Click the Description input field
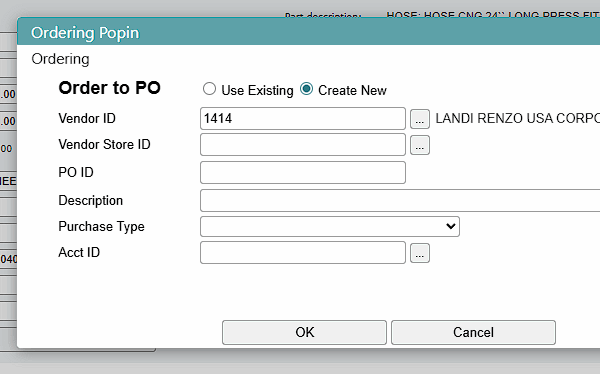Screen dimensions: 600x374 point(400,200)
